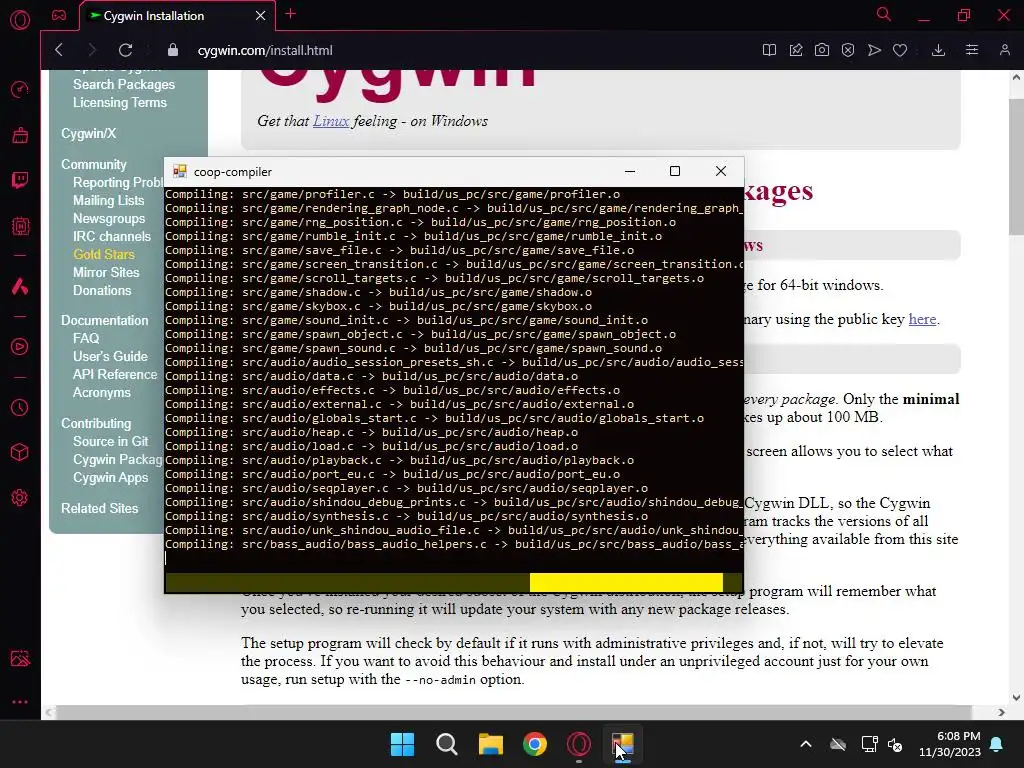The width and height of the screenshot is (1024, 768).
Task: Add page to bookmarks heart icon
Action: point(900,50)
